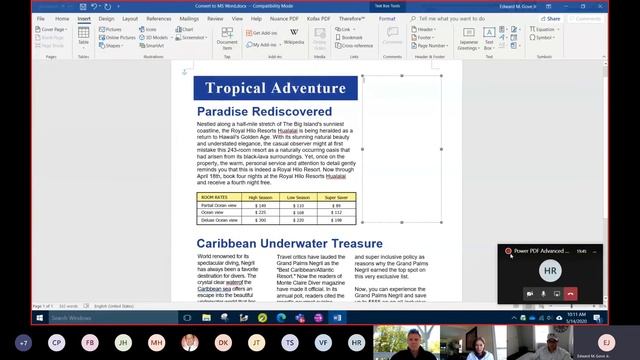Open the View tab
Viewport: 640px width, 360px height.
[x=237, y=19]
